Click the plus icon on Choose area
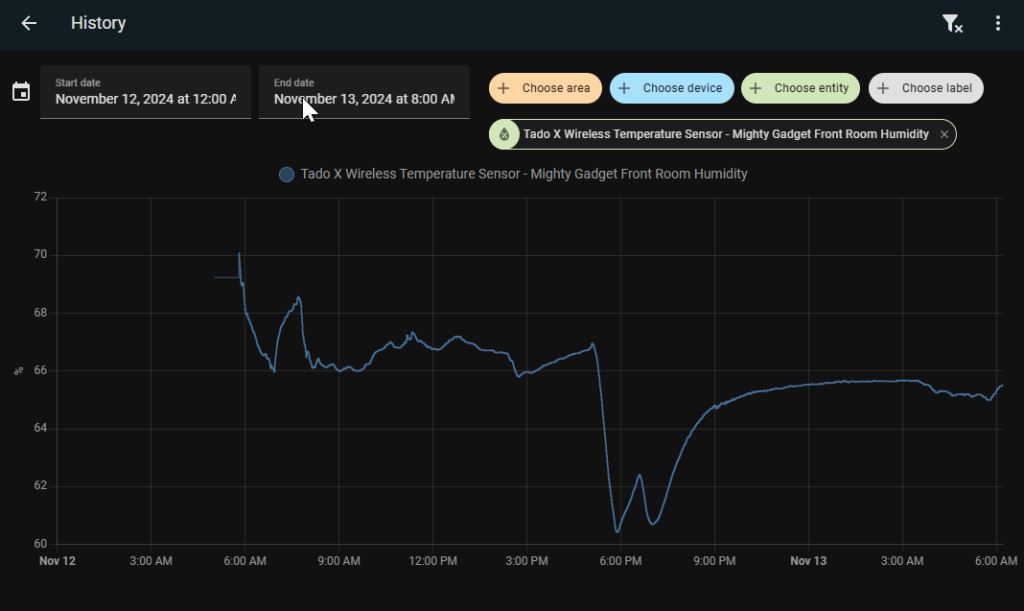The image size is (1024, 611). point(504,88)
